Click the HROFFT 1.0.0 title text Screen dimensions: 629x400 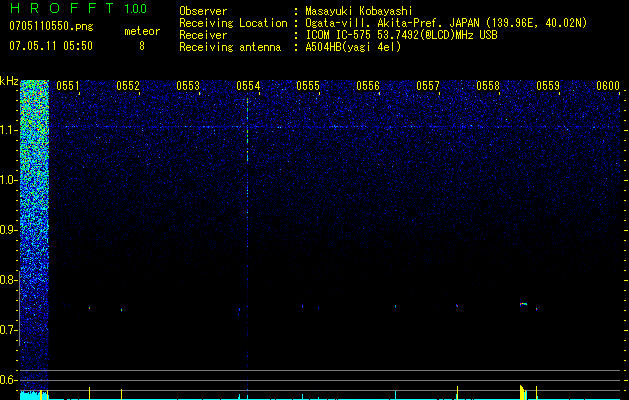(x=78, y=8)
